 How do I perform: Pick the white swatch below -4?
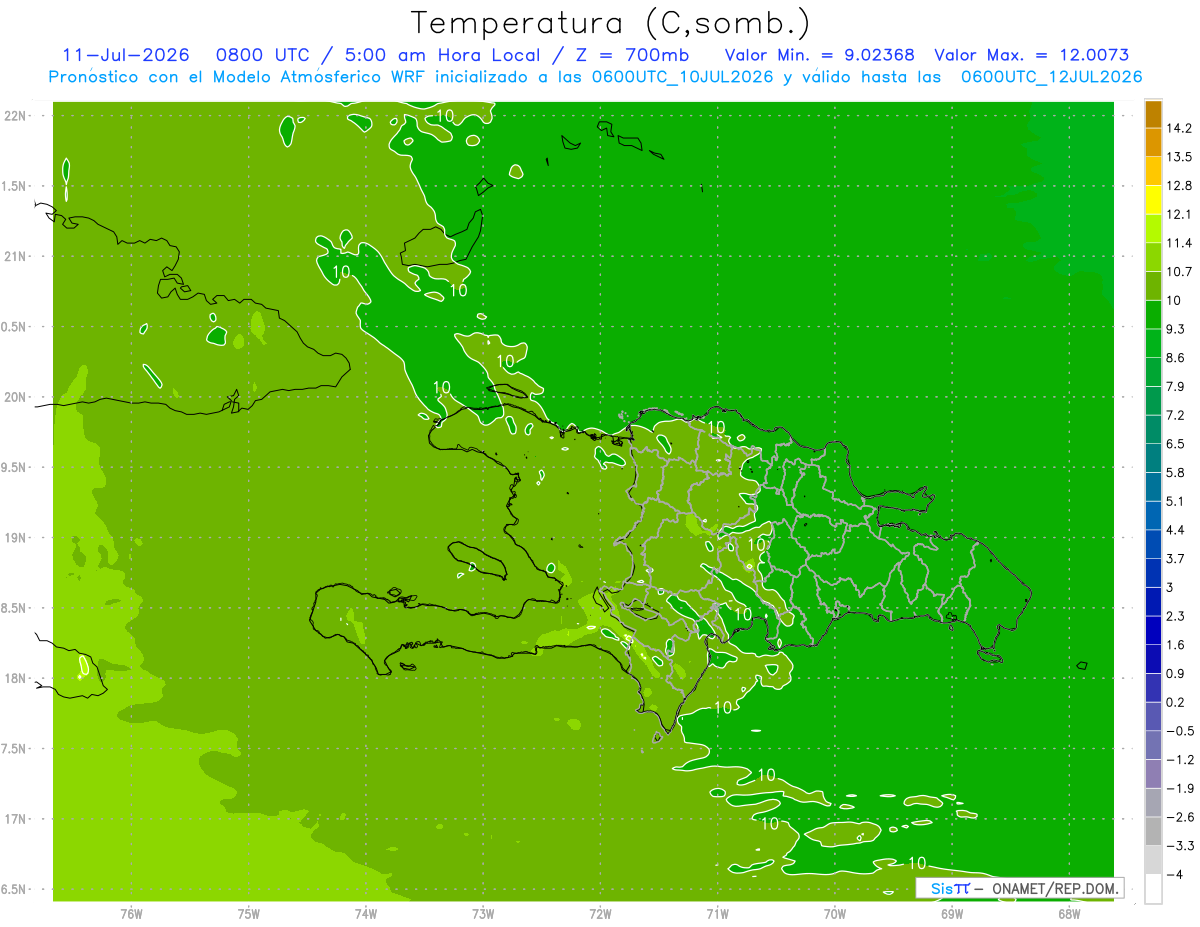point(1153,889)
